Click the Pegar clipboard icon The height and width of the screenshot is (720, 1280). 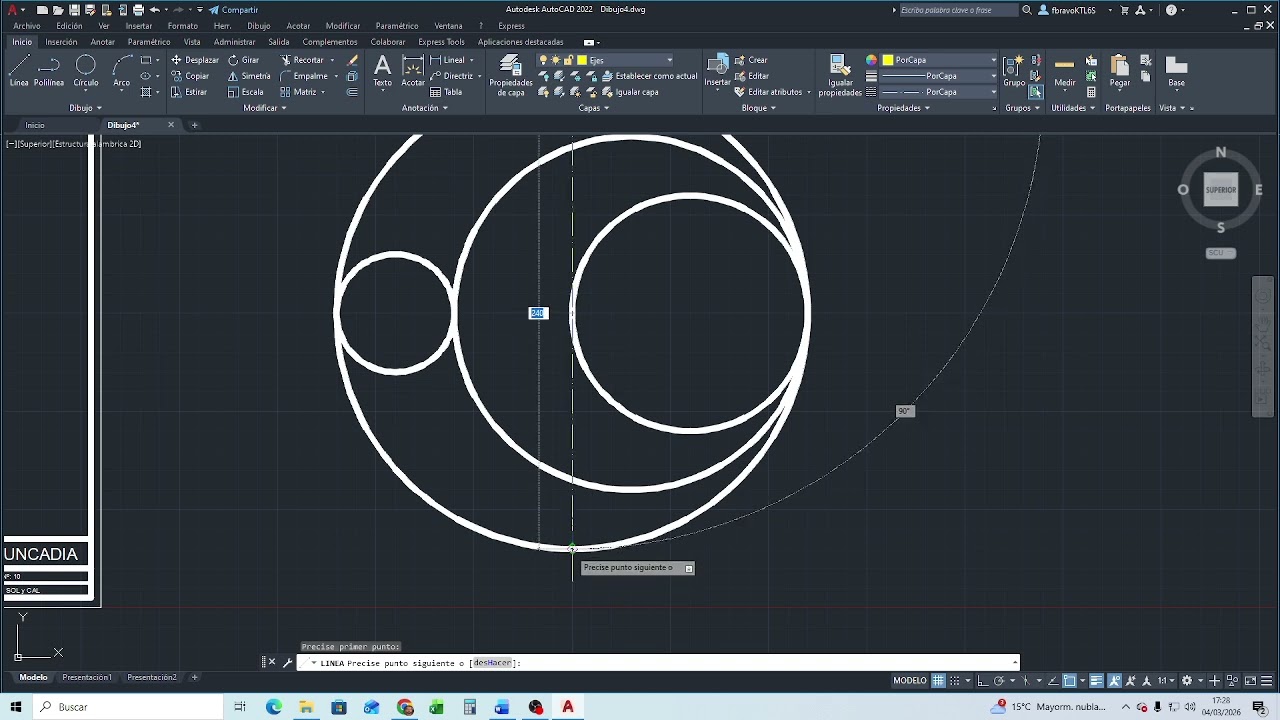1120,70
